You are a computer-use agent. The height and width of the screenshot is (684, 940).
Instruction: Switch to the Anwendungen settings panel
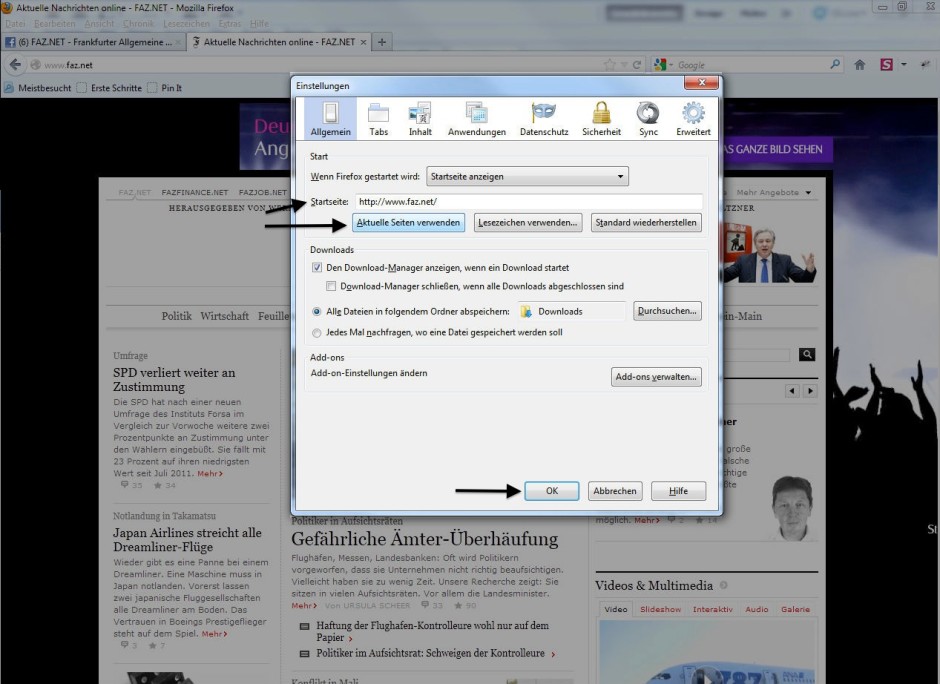476,119
